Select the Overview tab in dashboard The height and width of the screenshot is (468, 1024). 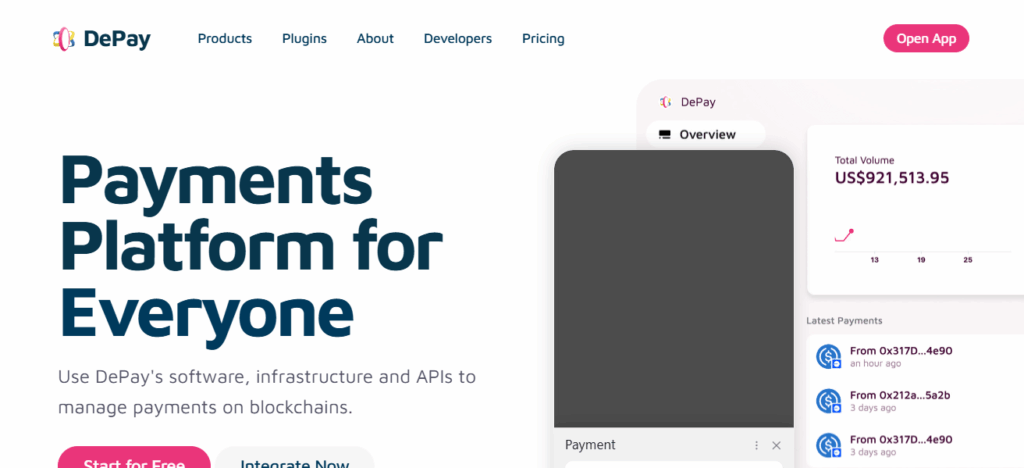(x=706, y=134)
